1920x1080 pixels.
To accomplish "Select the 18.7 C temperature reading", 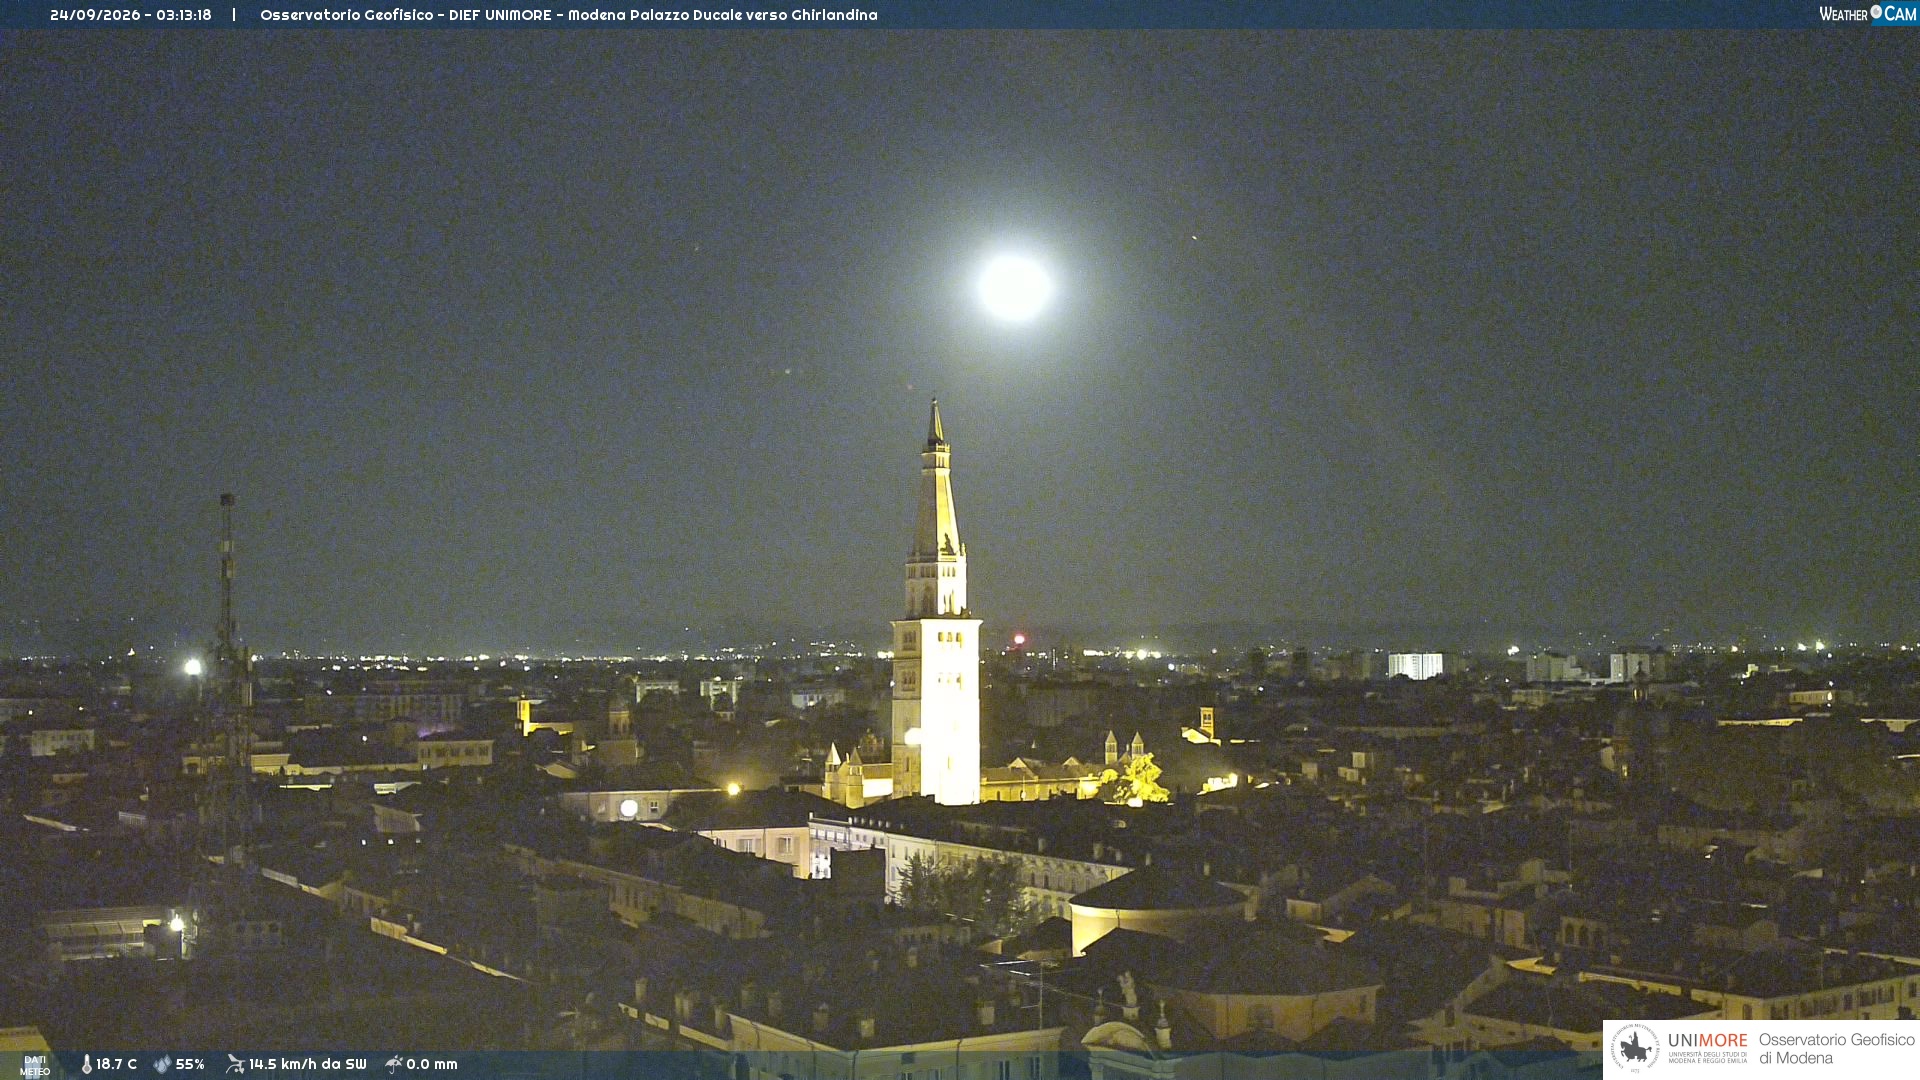I will click(x=116, y=1064).
